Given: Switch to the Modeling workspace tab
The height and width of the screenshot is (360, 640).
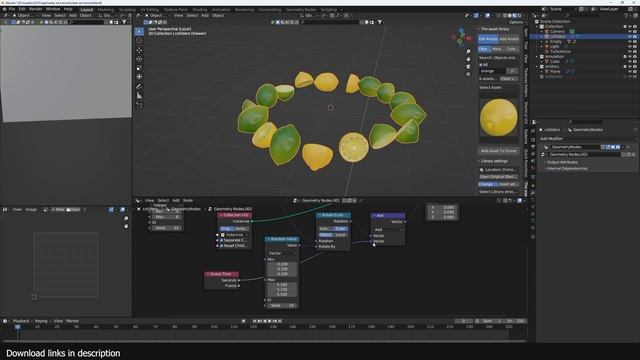Looking at the screenshot, I should [106, 9].
